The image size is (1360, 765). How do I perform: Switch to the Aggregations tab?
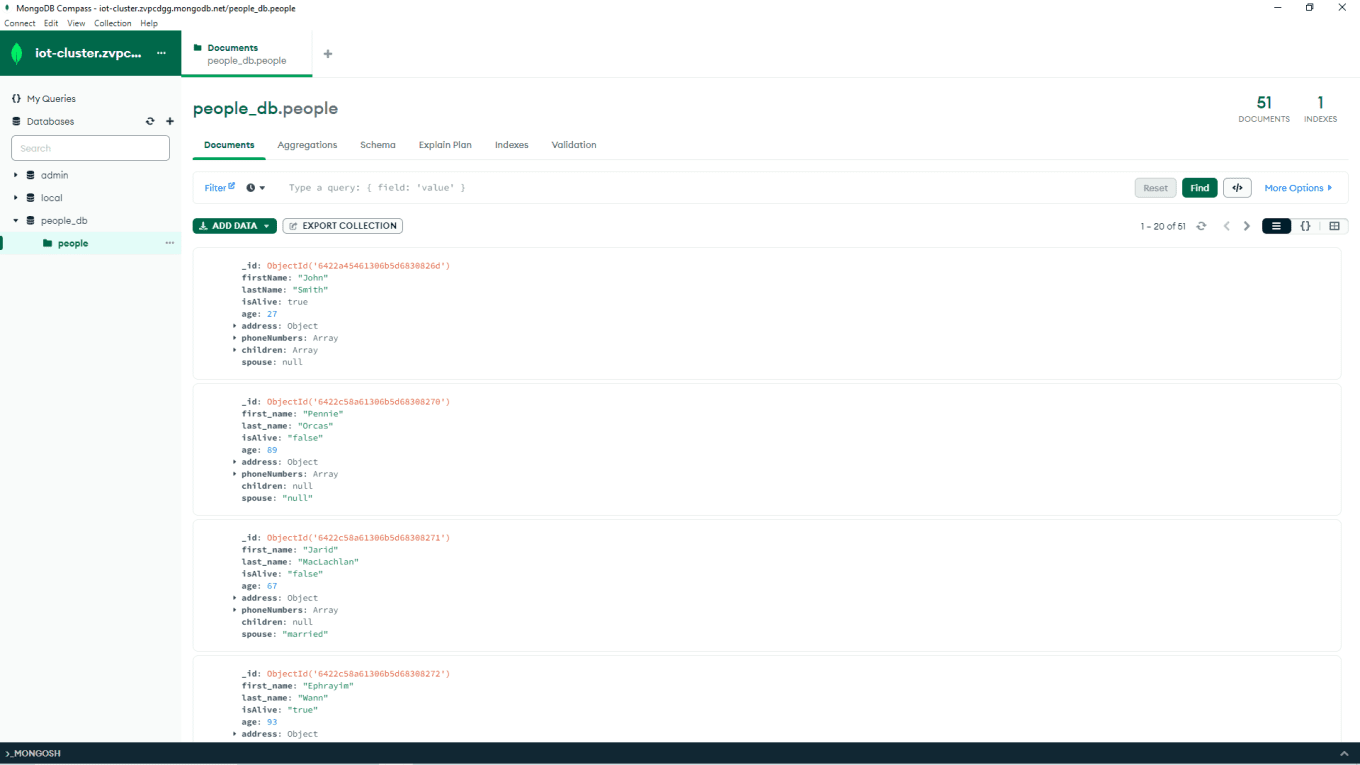tap(307, 145)
